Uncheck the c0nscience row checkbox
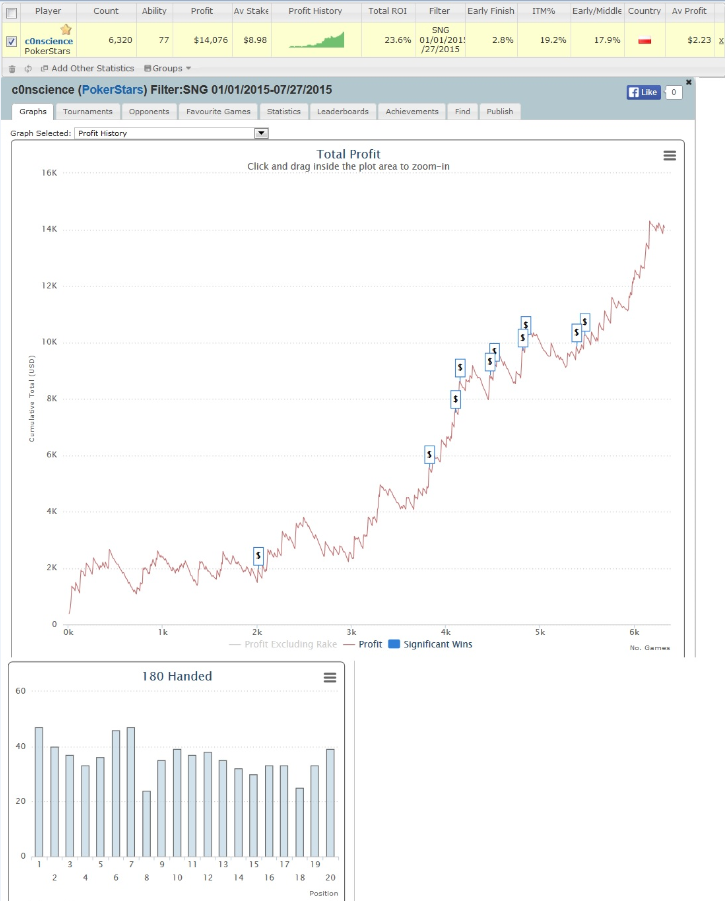This screenshot has height=901, width=725. [x=11, y=41]
